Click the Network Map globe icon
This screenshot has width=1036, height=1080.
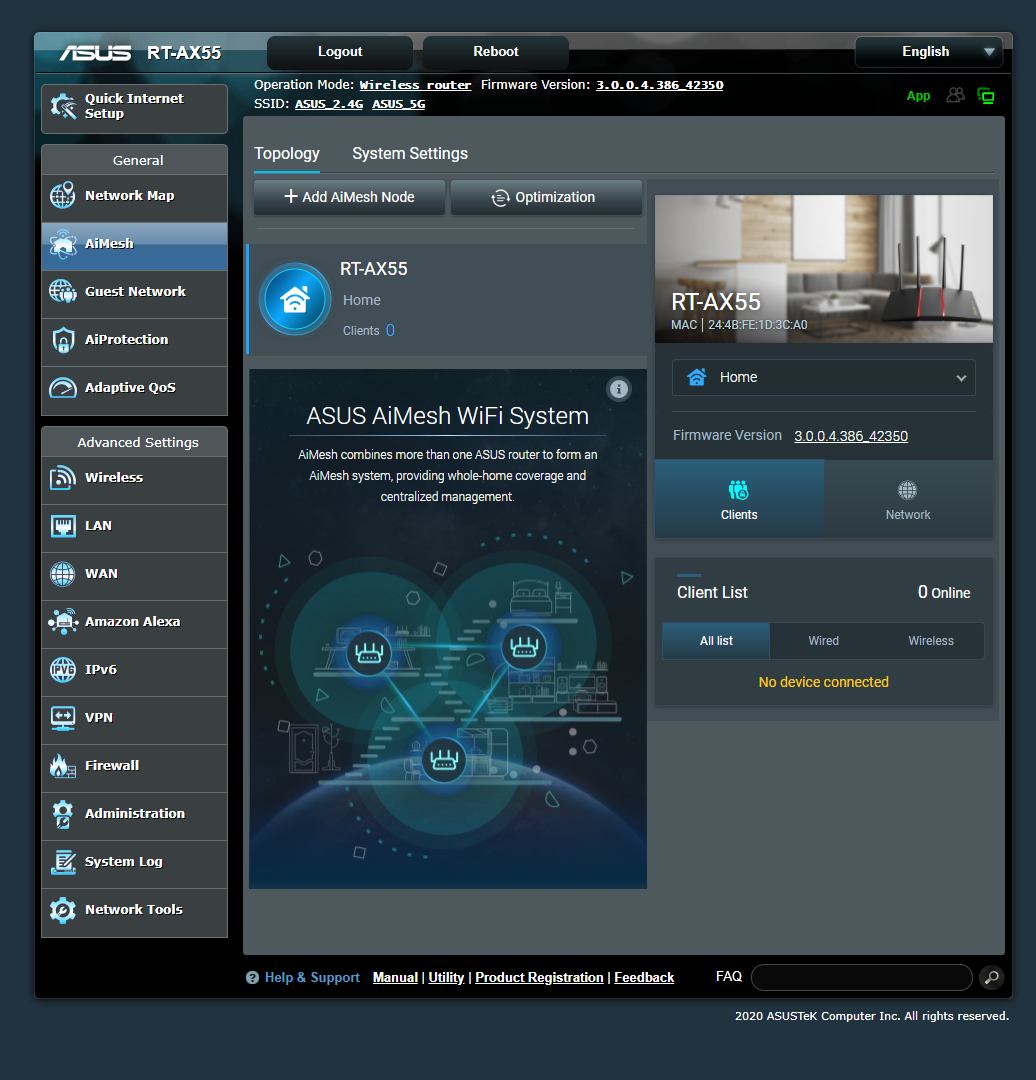[x=63, y=196]
